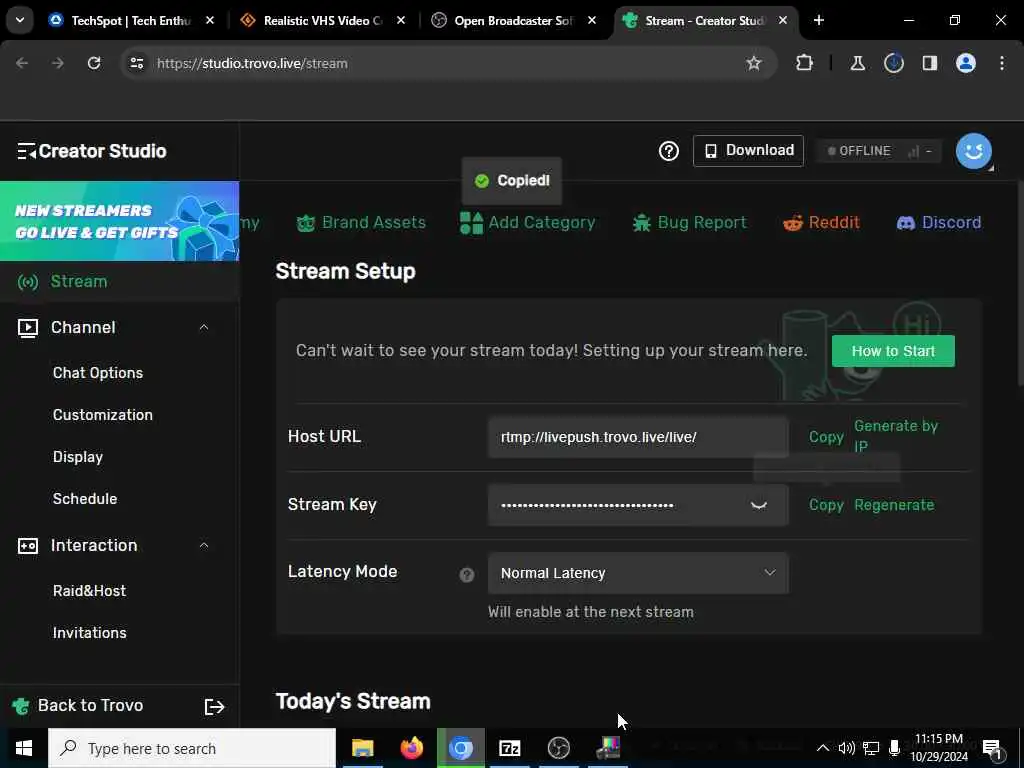This screenshot has height=768, width=1024.
Task: Open Customization settings page
Action: (103, 415)
